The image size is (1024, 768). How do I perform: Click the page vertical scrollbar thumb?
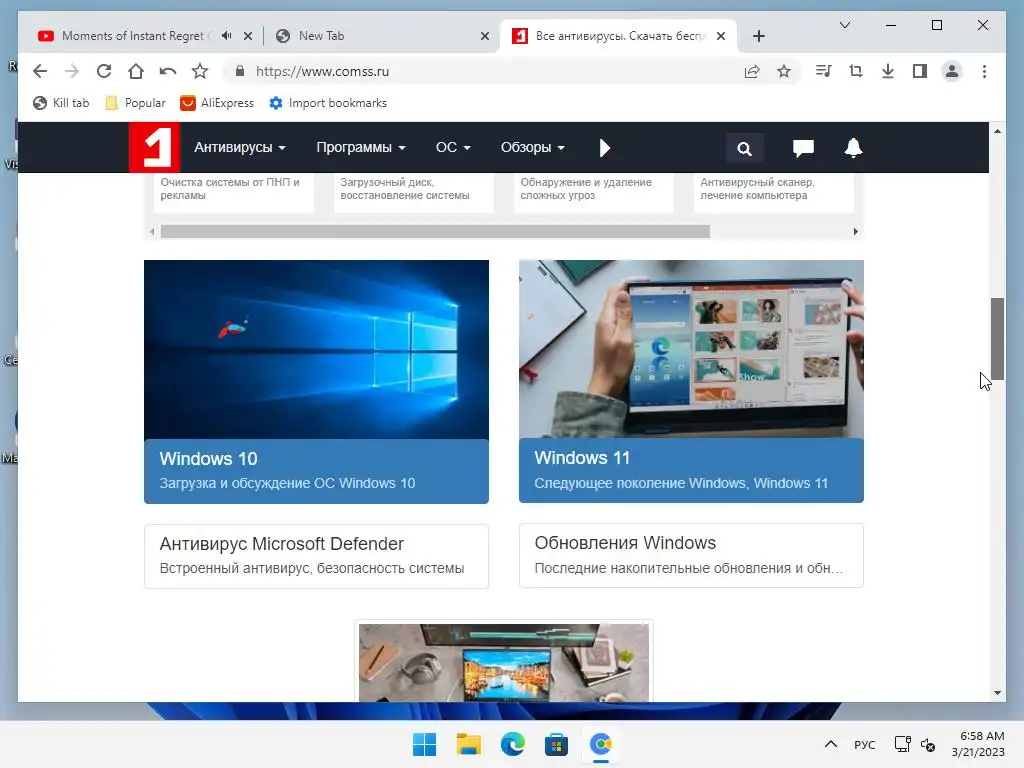pyautogui.click(x=997, y=338)
